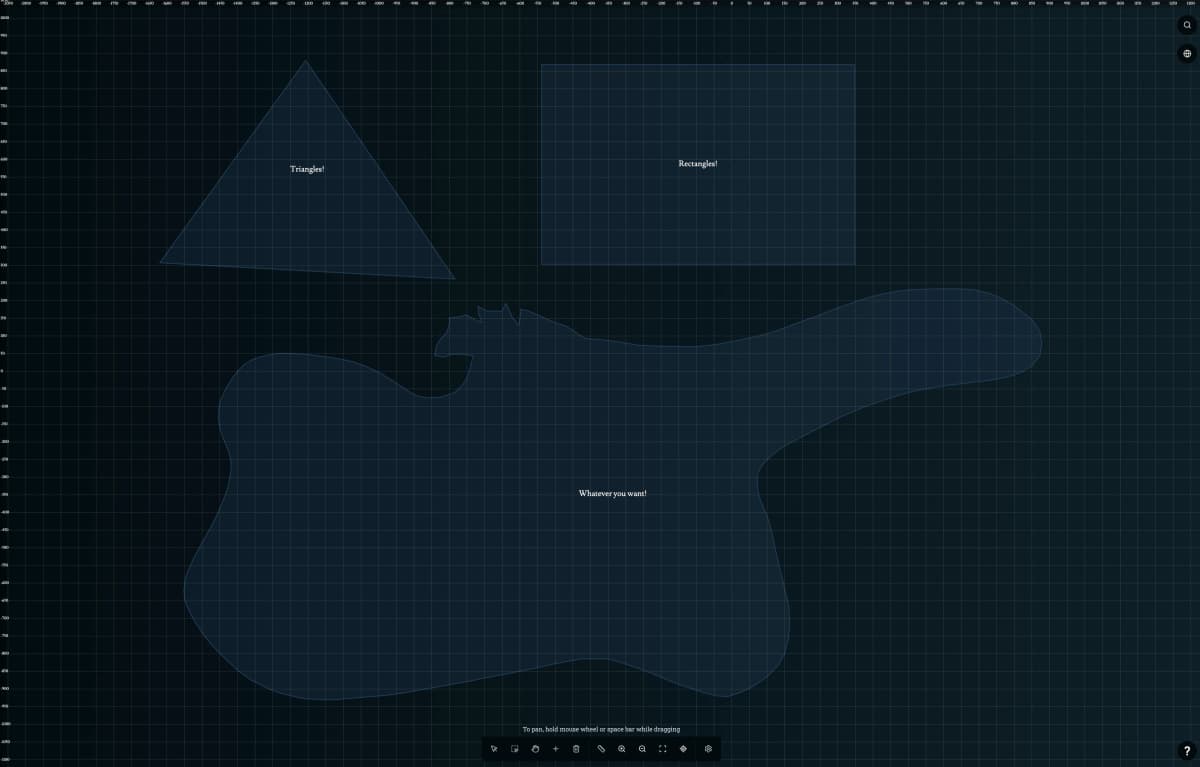Click the "Whatever you want!" label
The image size is (1200, 767).
coord(612,493)
